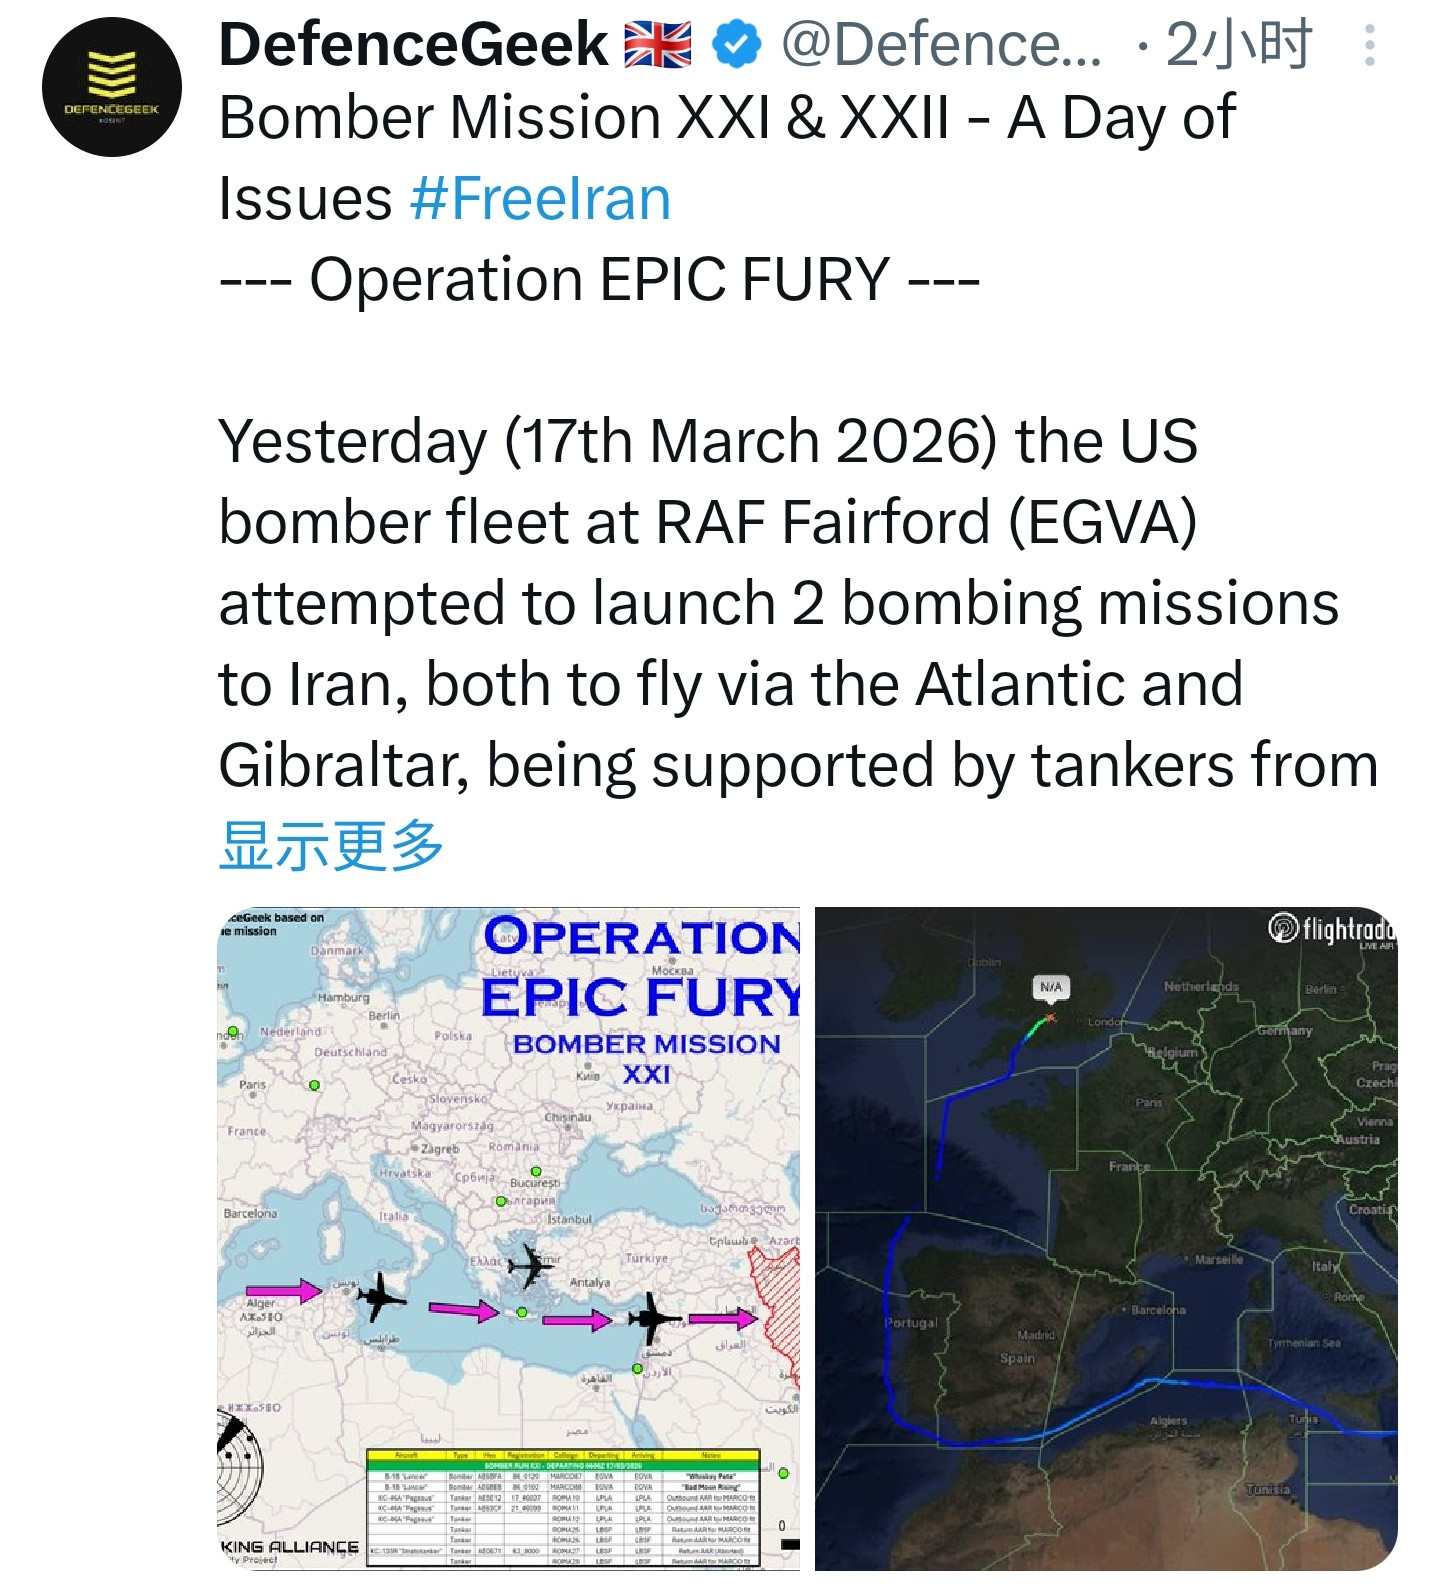Open the #FreeIran hashtag

540,198
